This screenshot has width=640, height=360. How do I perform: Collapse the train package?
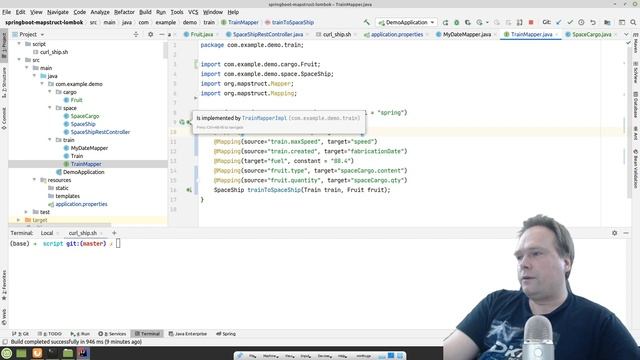click(50, 140)
